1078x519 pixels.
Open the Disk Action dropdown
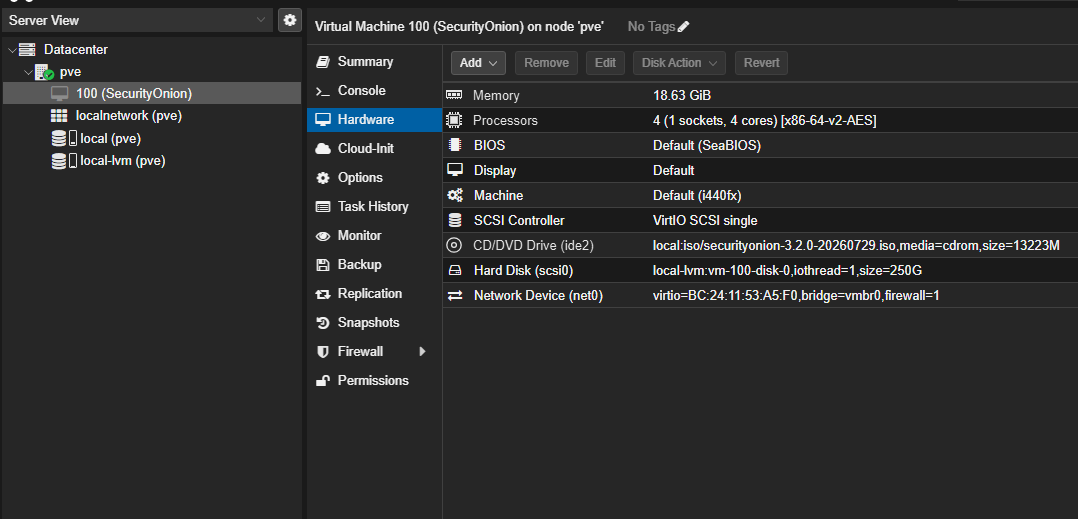(x=679, y=63)
